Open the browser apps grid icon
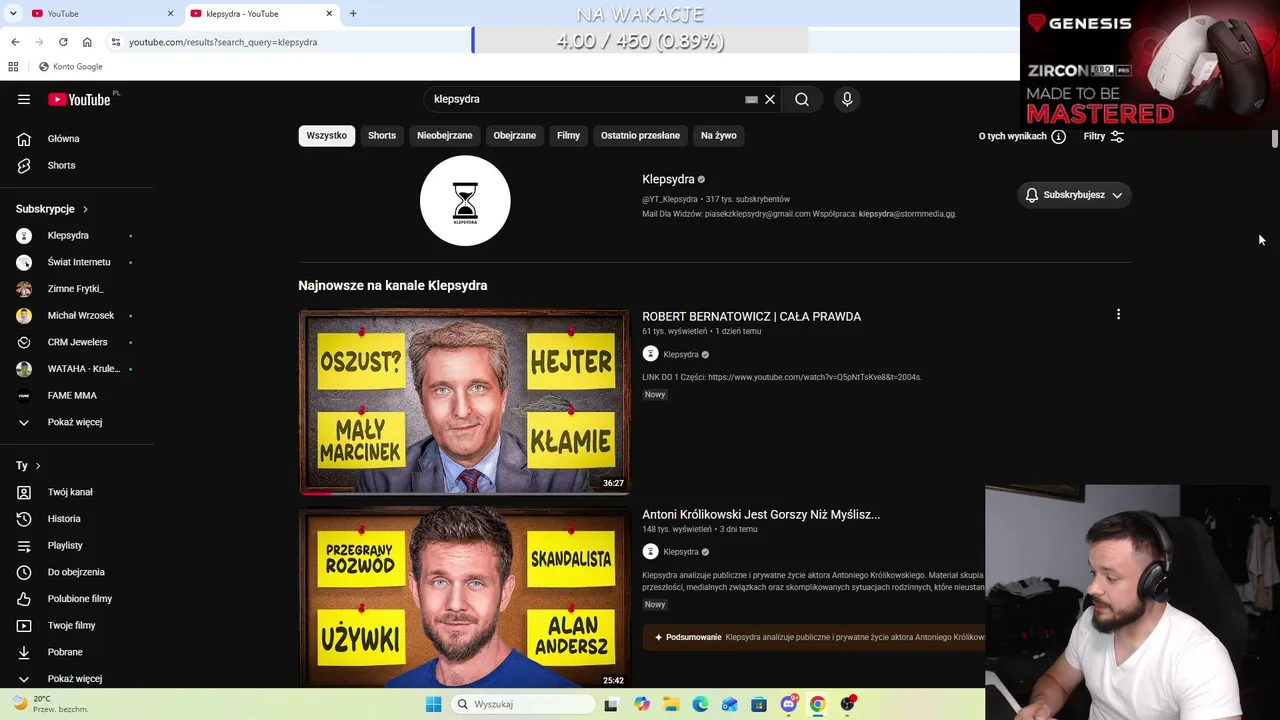 click(13, 67)
